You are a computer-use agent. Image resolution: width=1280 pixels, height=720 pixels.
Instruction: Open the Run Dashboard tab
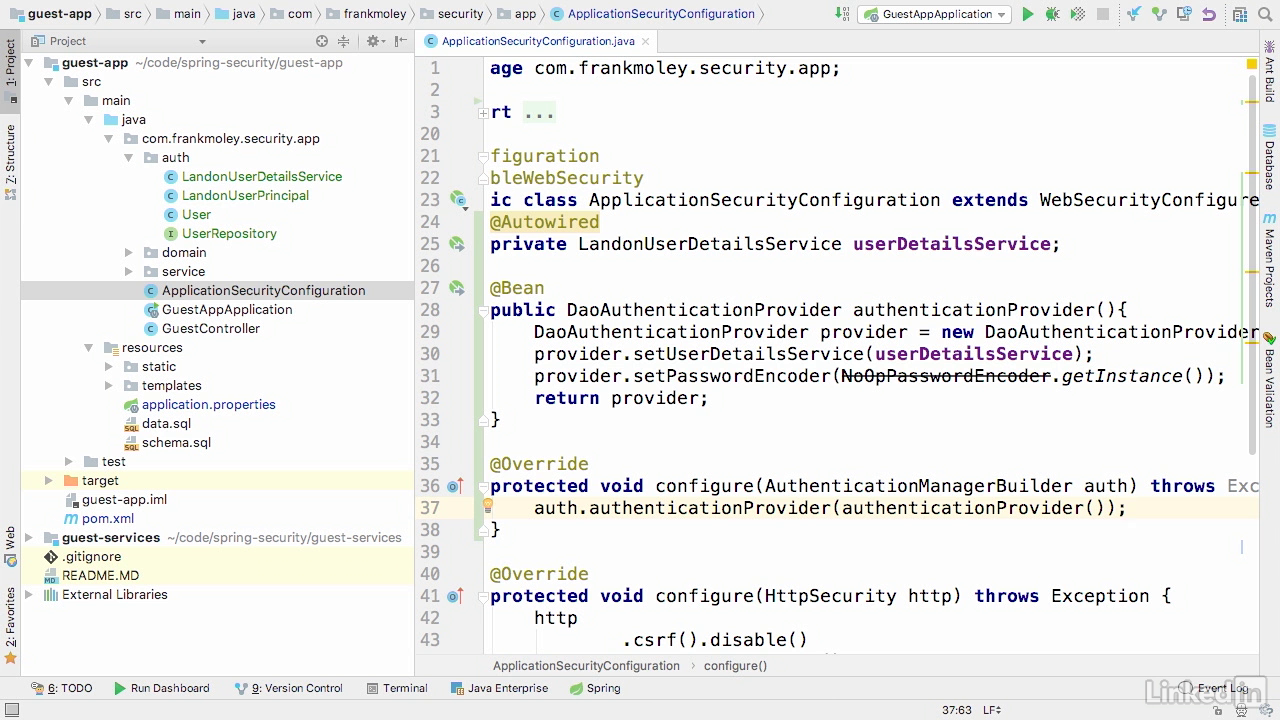pyautogui.click(x=162, y=688)
